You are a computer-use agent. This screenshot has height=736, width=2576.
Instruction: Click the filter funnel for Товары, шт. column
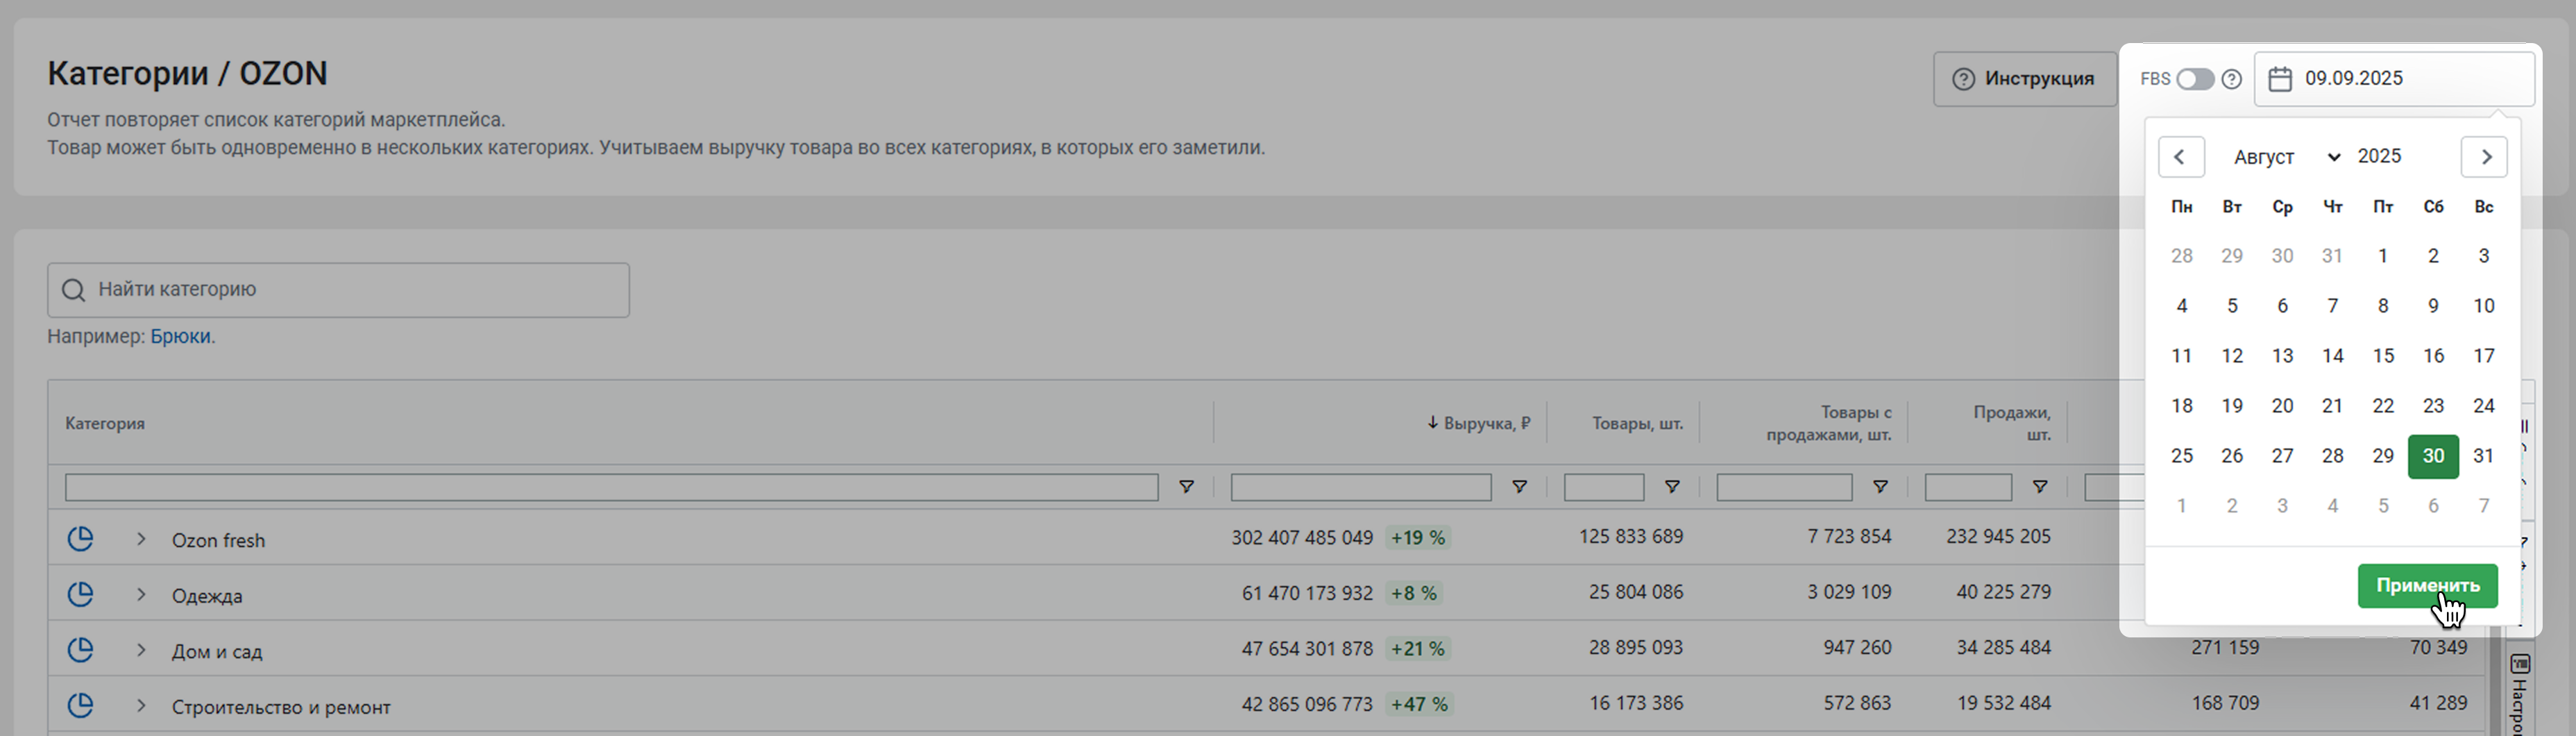click(1672, 487)
